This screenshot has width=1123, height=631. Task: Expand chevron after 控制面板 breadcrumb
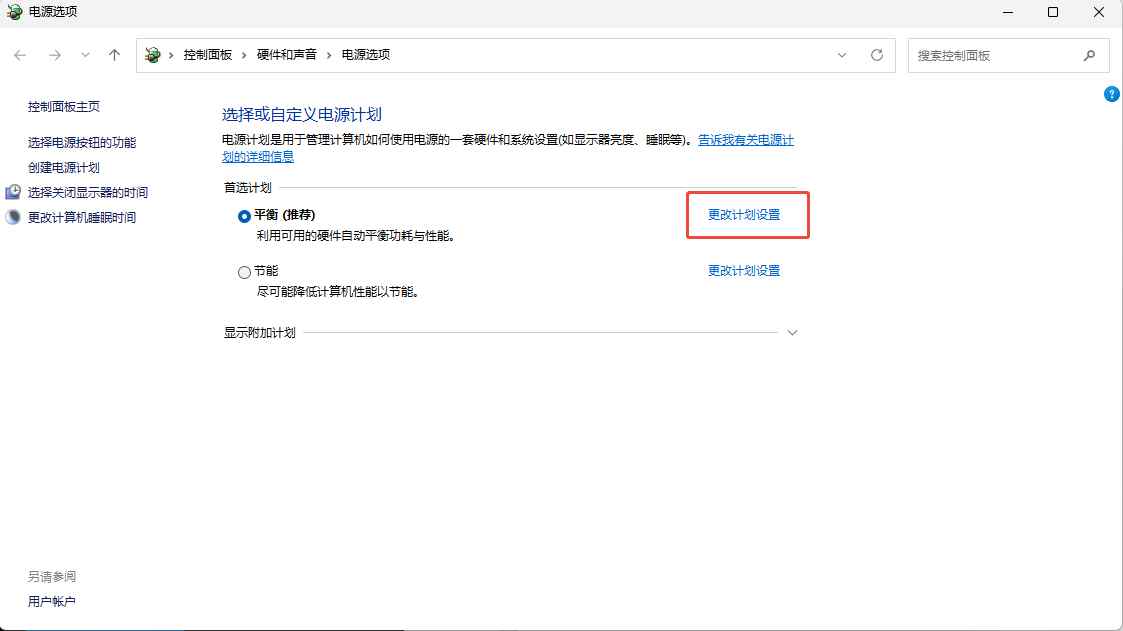tap(244, 55)
